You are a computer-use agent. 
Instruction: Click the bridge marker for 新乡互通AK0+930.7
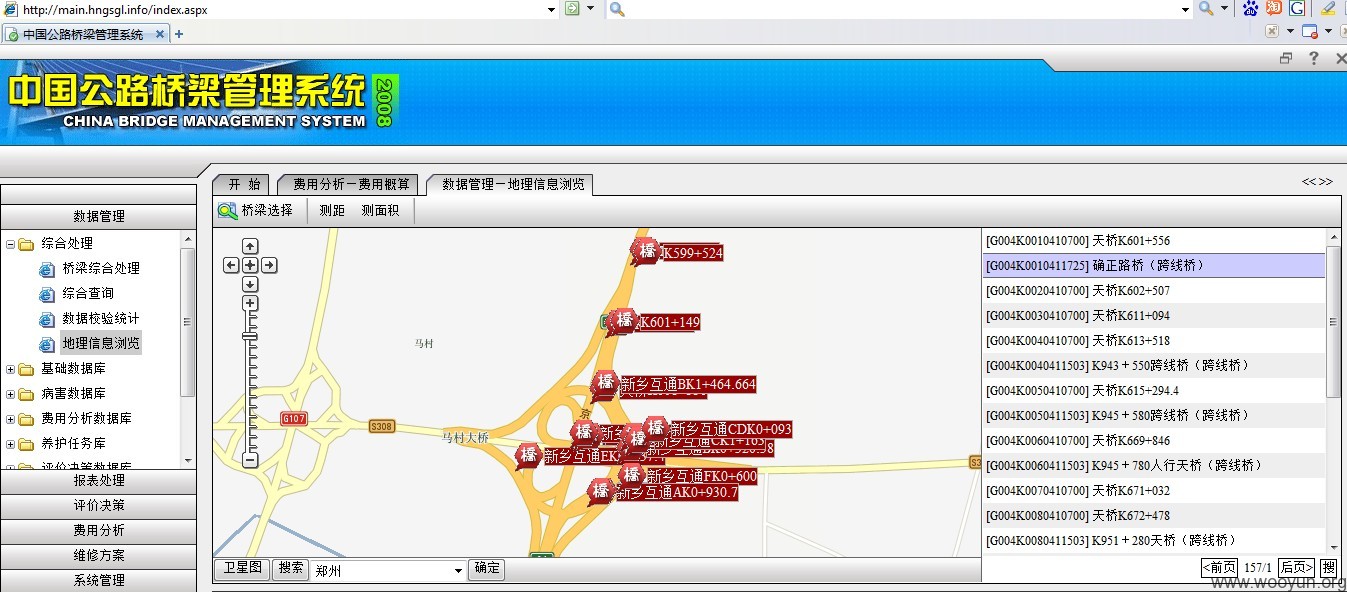600,491
